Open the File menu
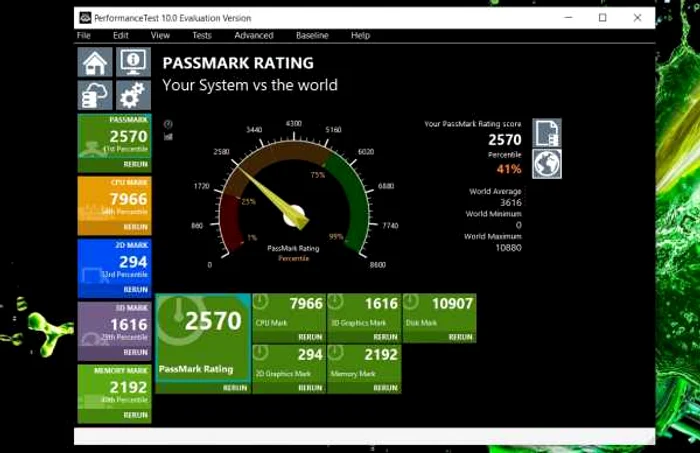Image resolution: width=700 pixels, height=453 pixels. (83, 35)
